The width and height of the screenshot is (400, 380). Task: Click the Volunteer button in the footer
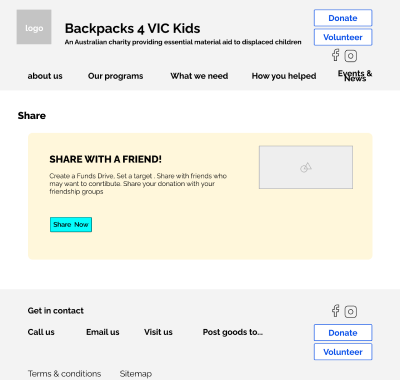click(x=343, y=352)
